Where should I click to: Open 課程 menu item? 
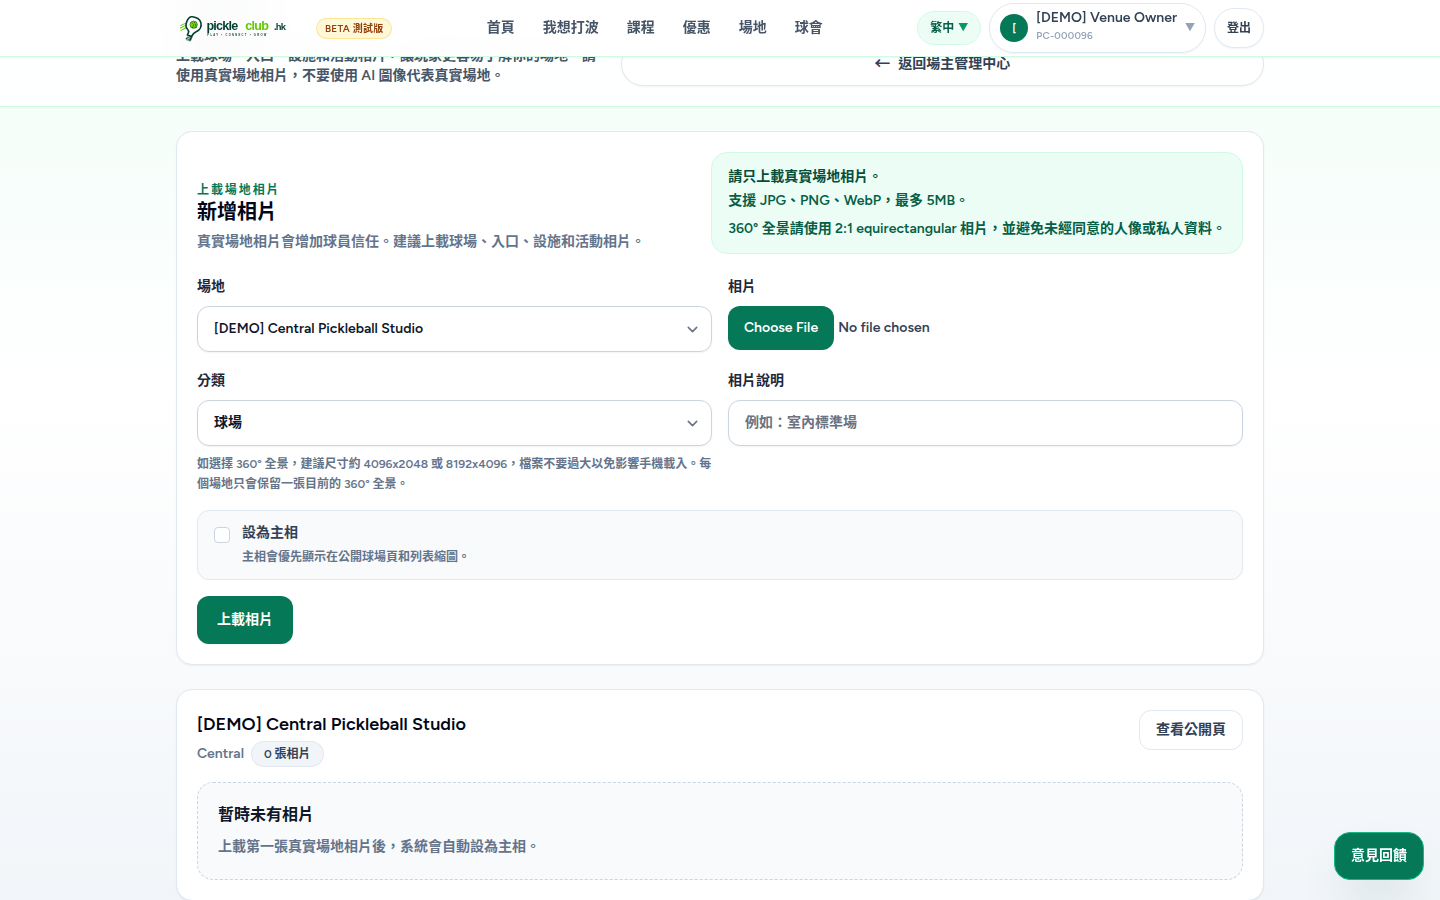click(x=641, y=28)
